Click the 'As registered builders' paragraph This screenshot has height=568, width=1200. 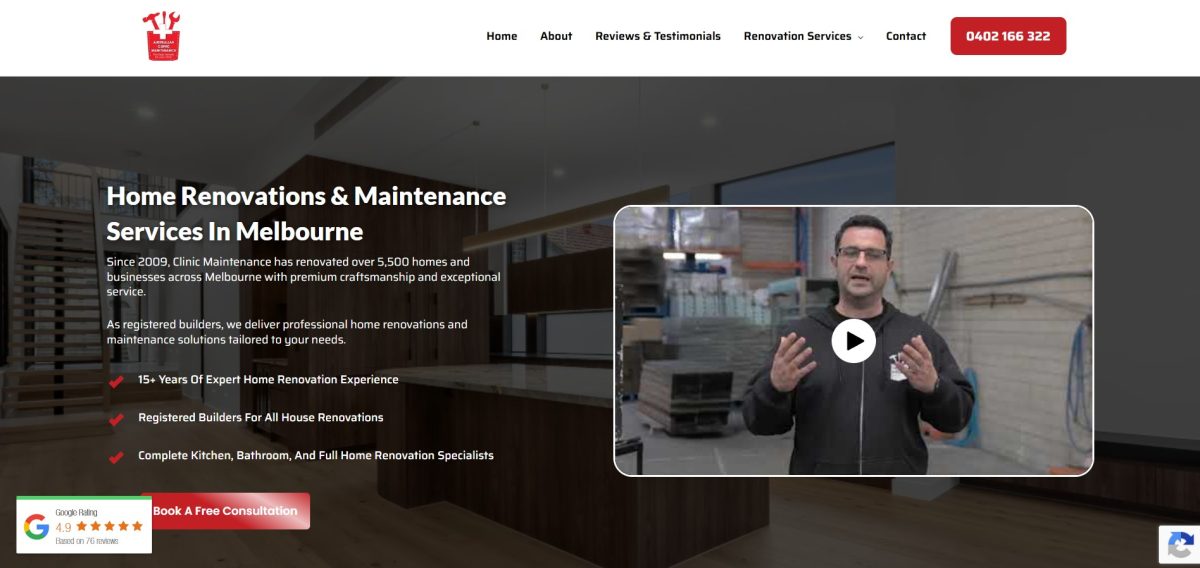point(287,332)
